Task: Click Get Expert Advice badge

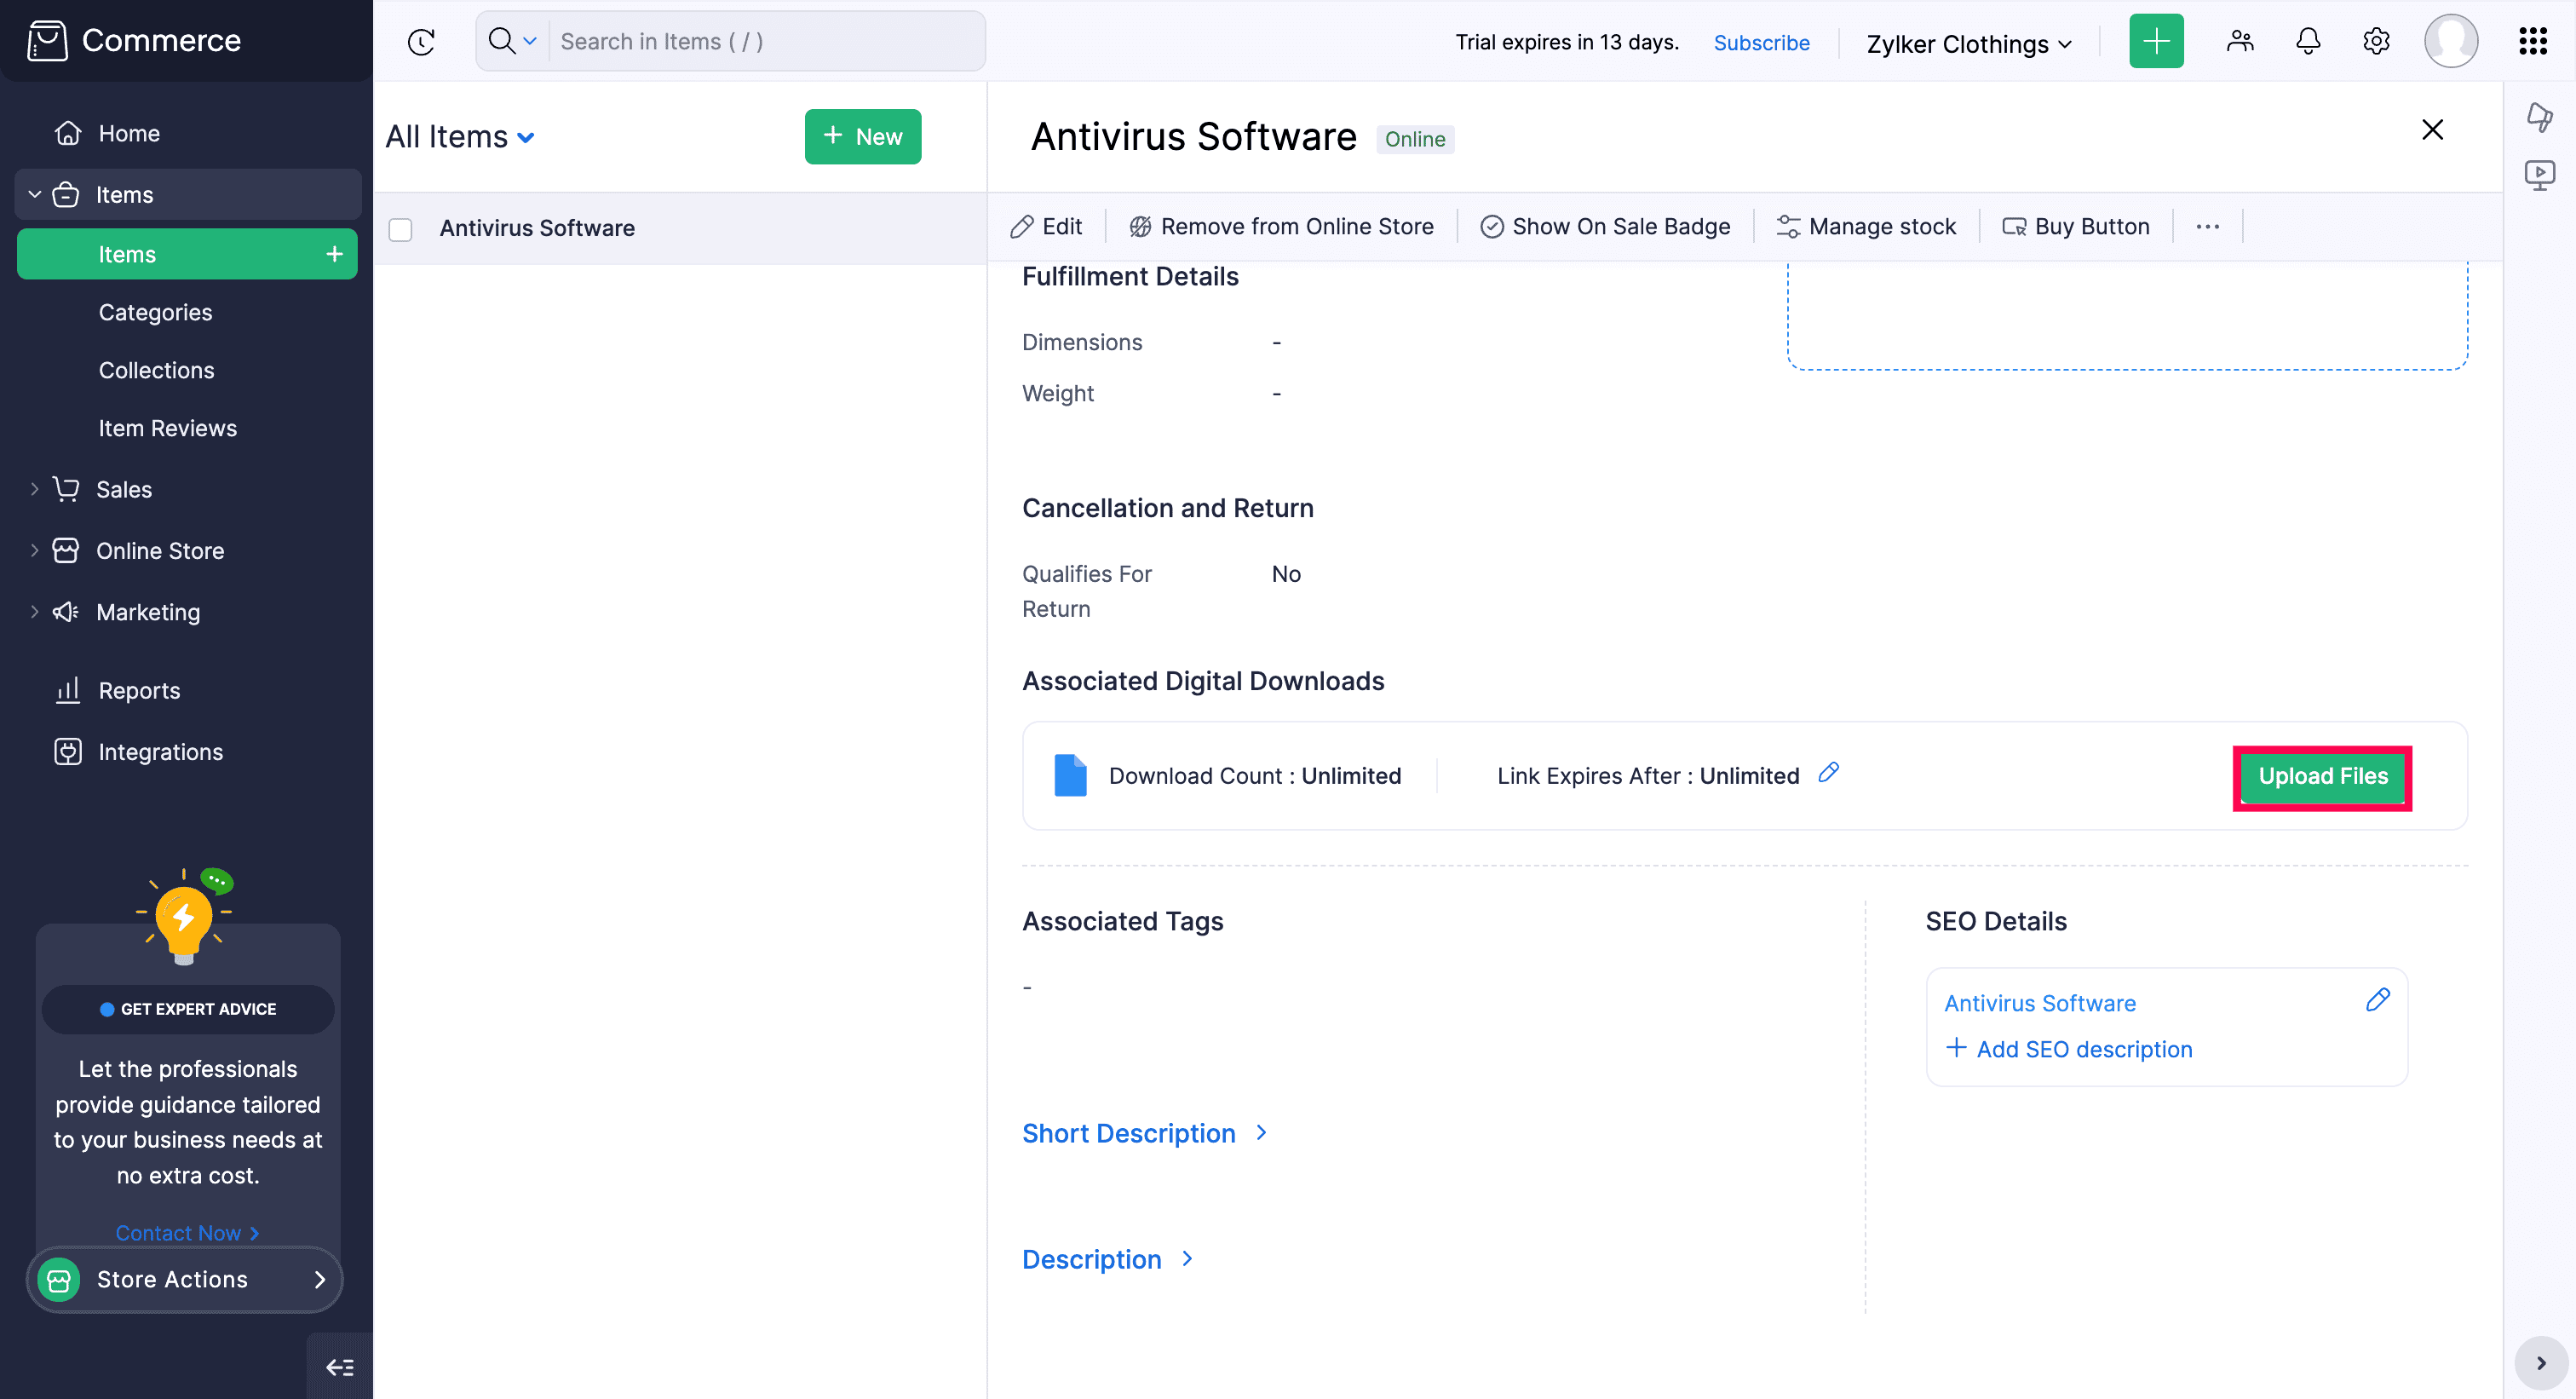Action: (188, 1009)
